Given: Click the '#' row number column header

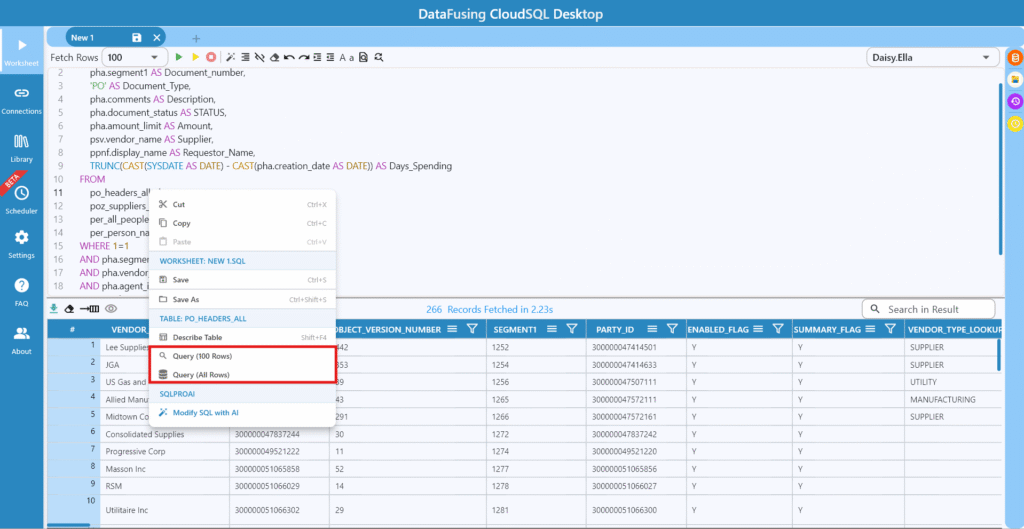Looking at the screenshot, I should [x=72, y=329].
